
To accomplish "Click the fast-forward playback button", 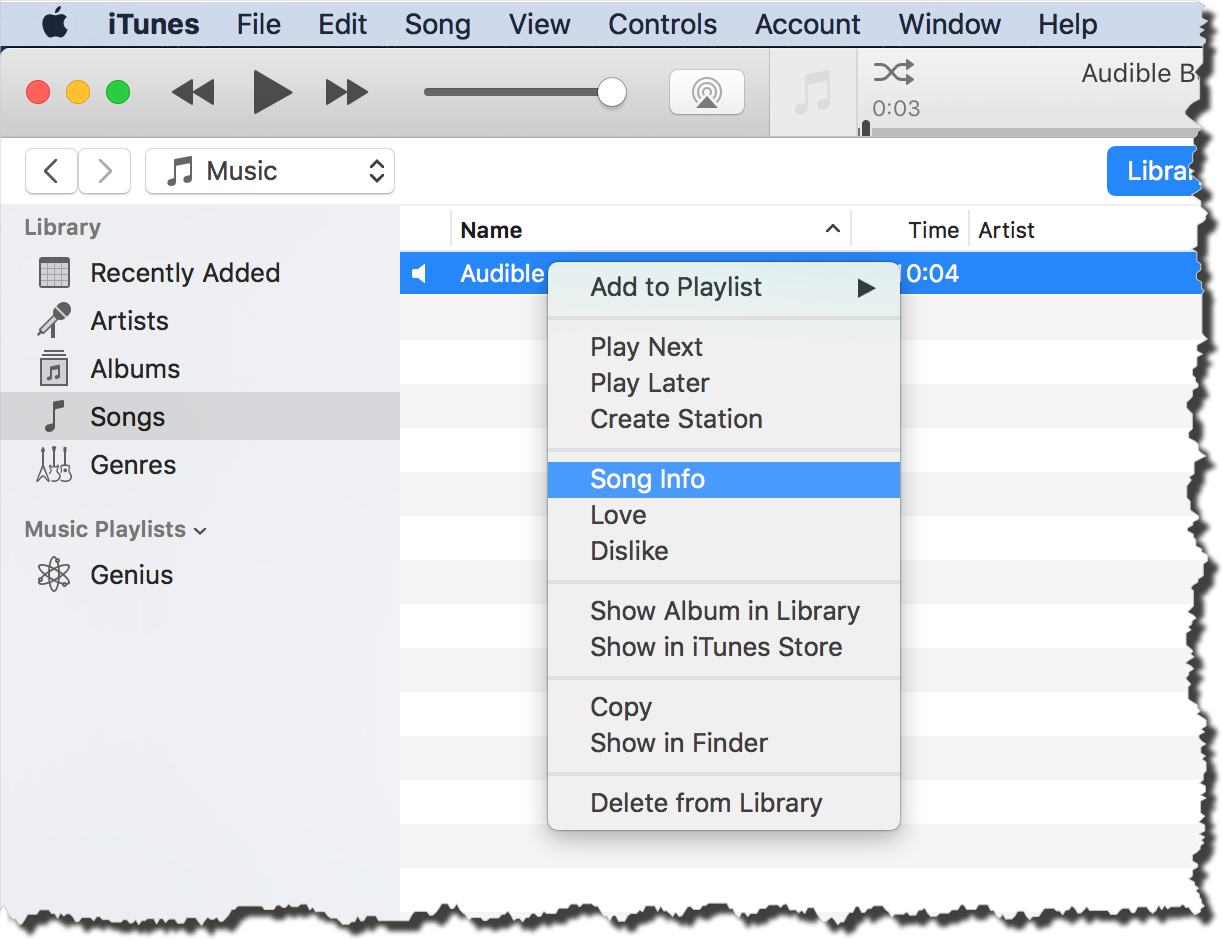I will click(x=347, y=93).
